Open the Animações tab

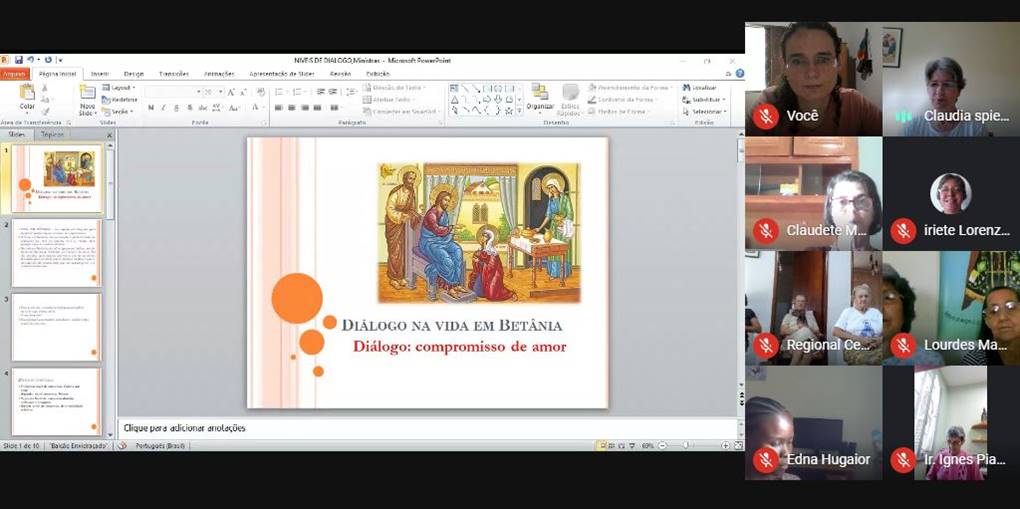tap(219, 74)
